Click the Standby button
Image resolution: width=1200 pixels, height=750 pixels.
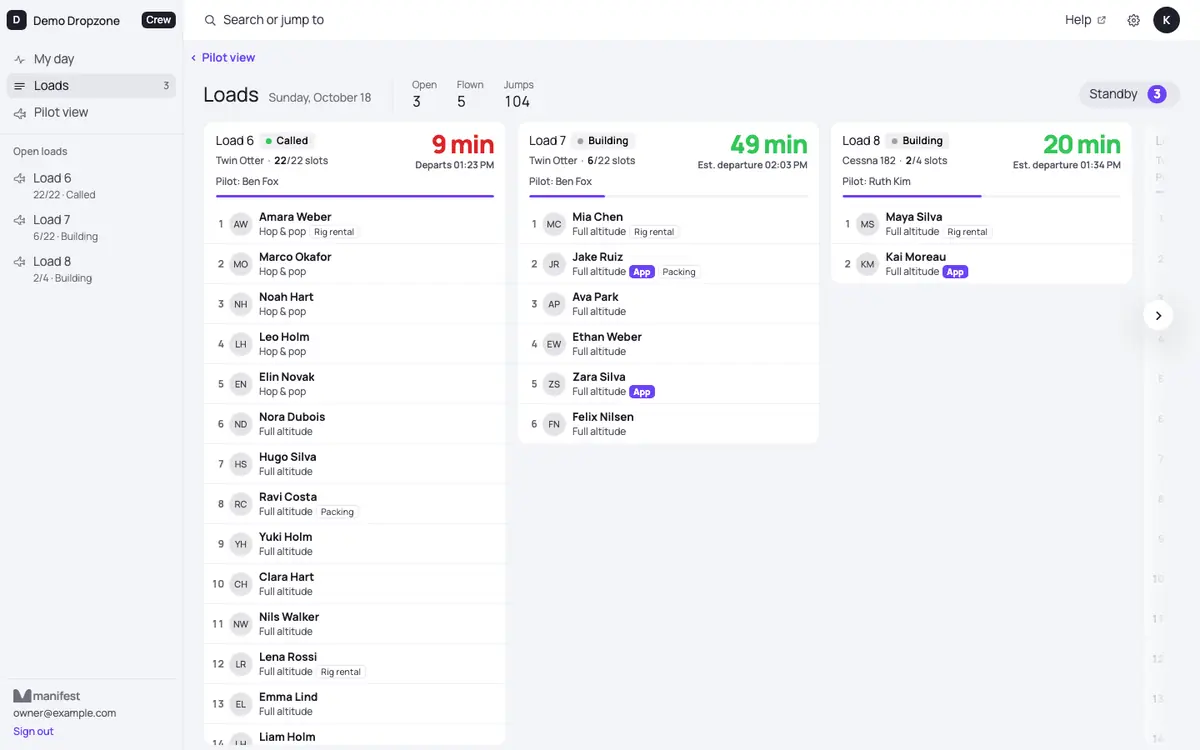(x=1129, y=94)
